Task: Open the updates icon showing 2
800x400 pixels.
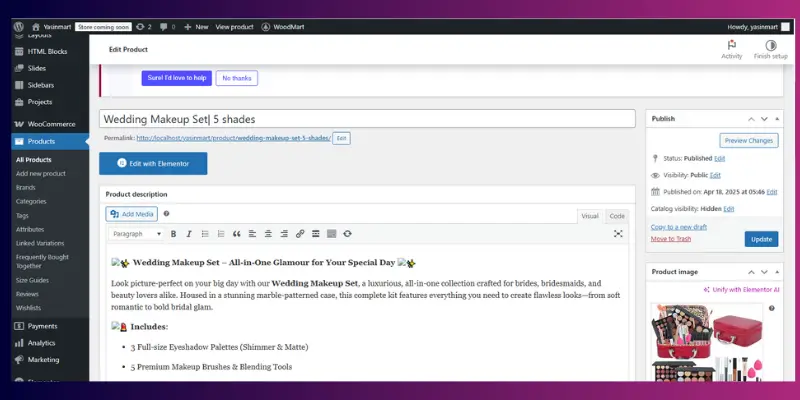Action: tap(144, 27)
